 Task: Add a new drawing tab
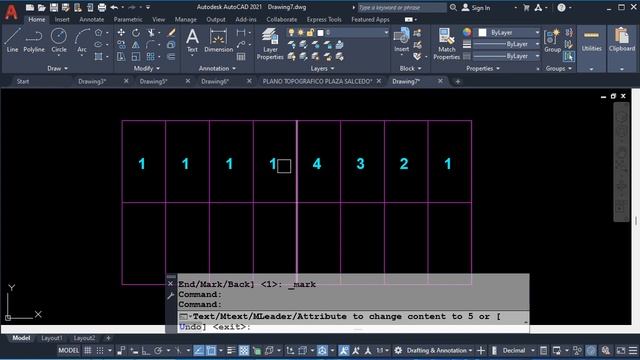pyautogui.click(x=458, y=82)
